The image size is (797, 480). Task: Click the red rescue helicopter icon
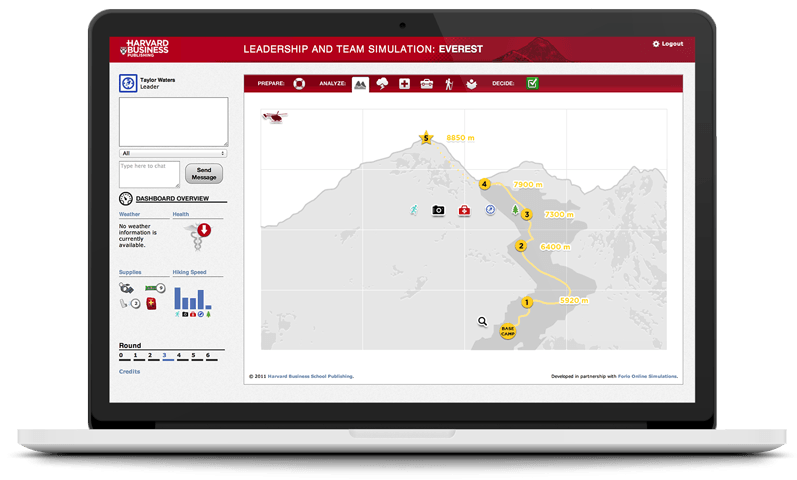275,117
